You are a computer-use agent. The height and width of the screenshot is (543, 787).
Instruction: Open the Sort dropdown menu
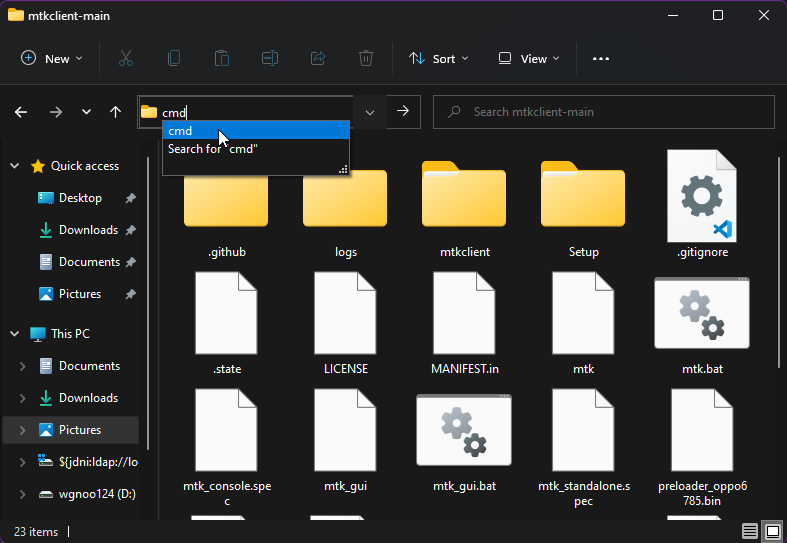pos(439,59)
